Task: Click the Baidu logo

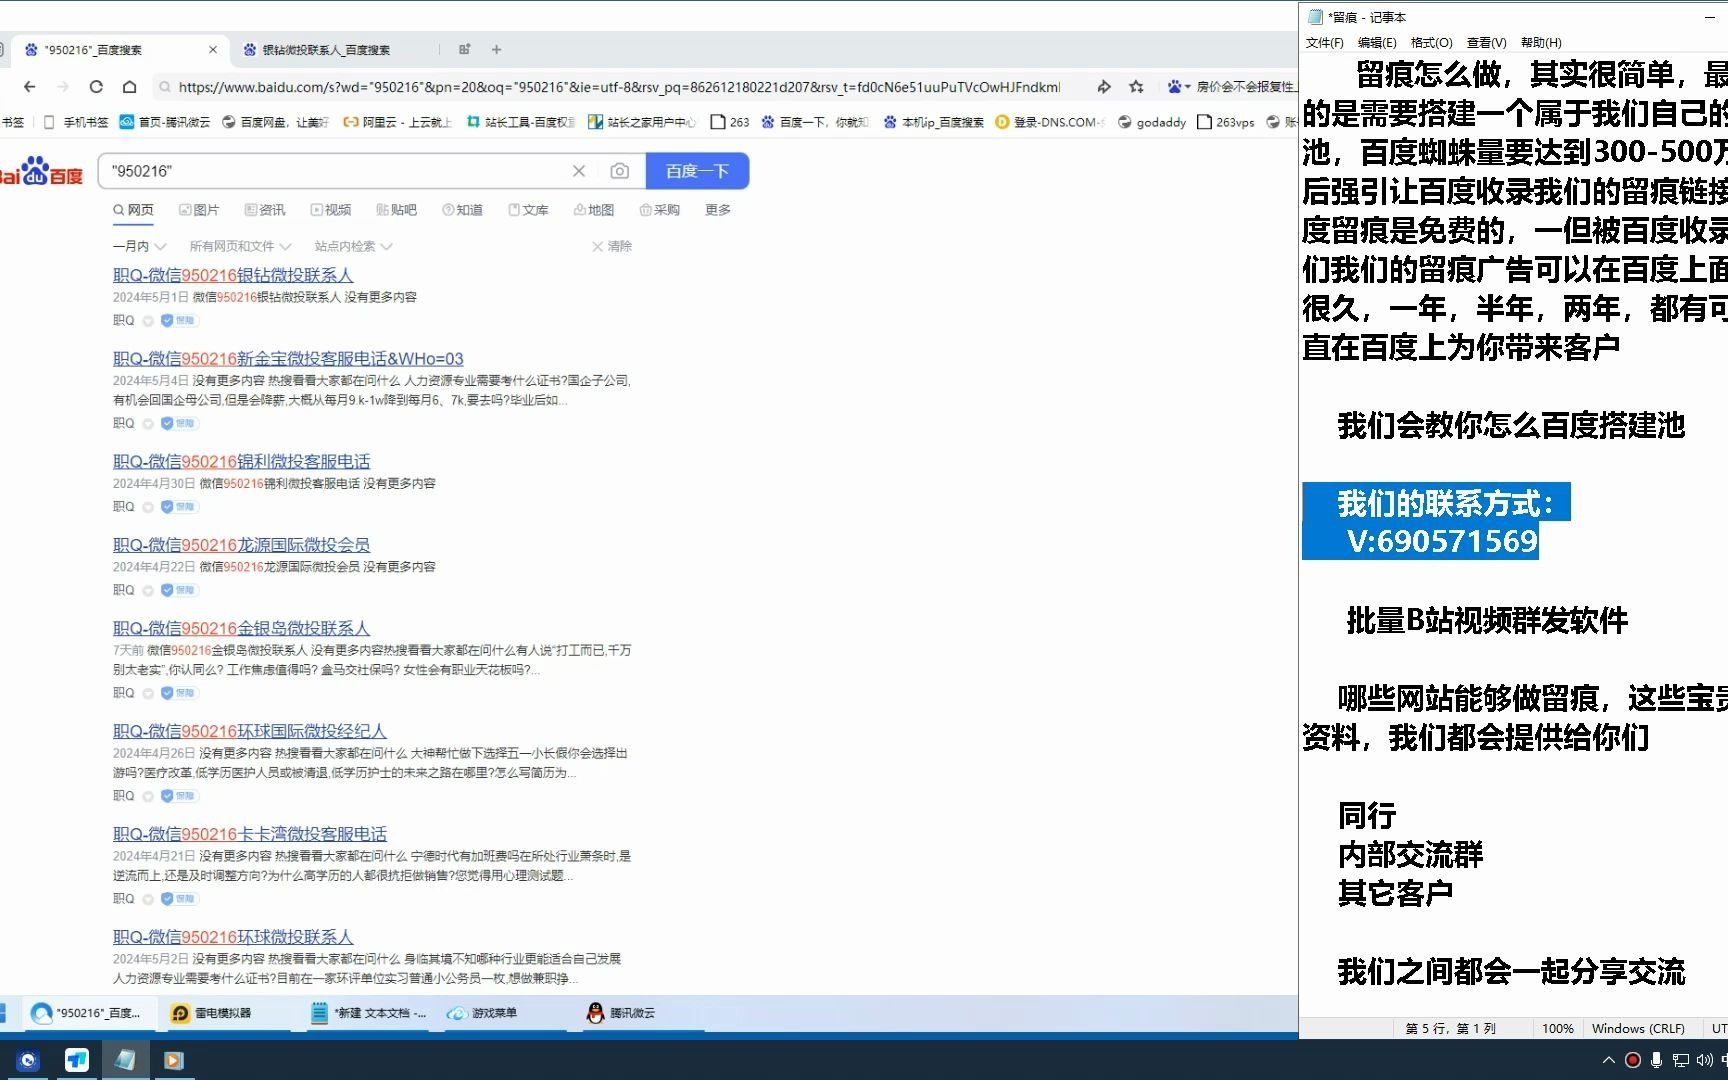Action: pos(40,171)
